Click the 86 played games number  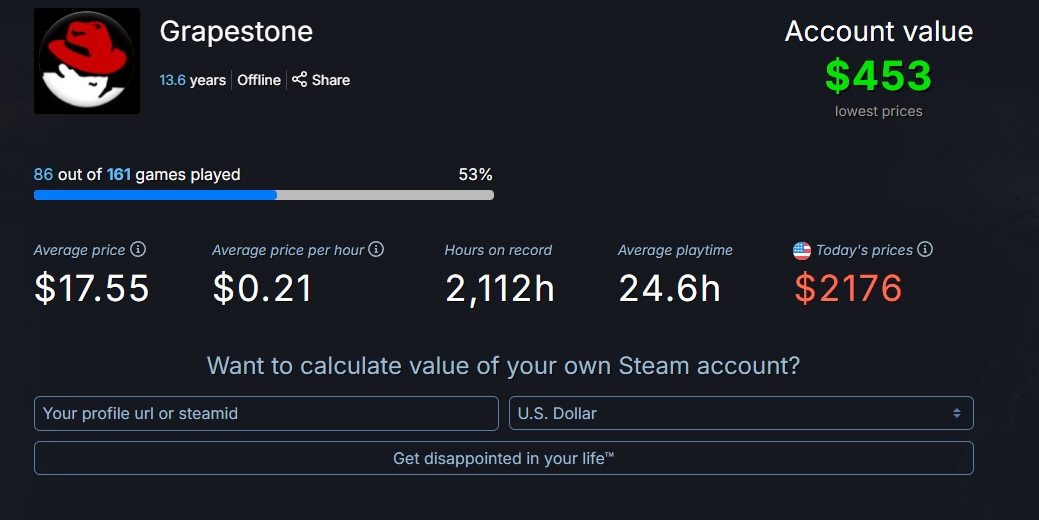tap(43, 175)
